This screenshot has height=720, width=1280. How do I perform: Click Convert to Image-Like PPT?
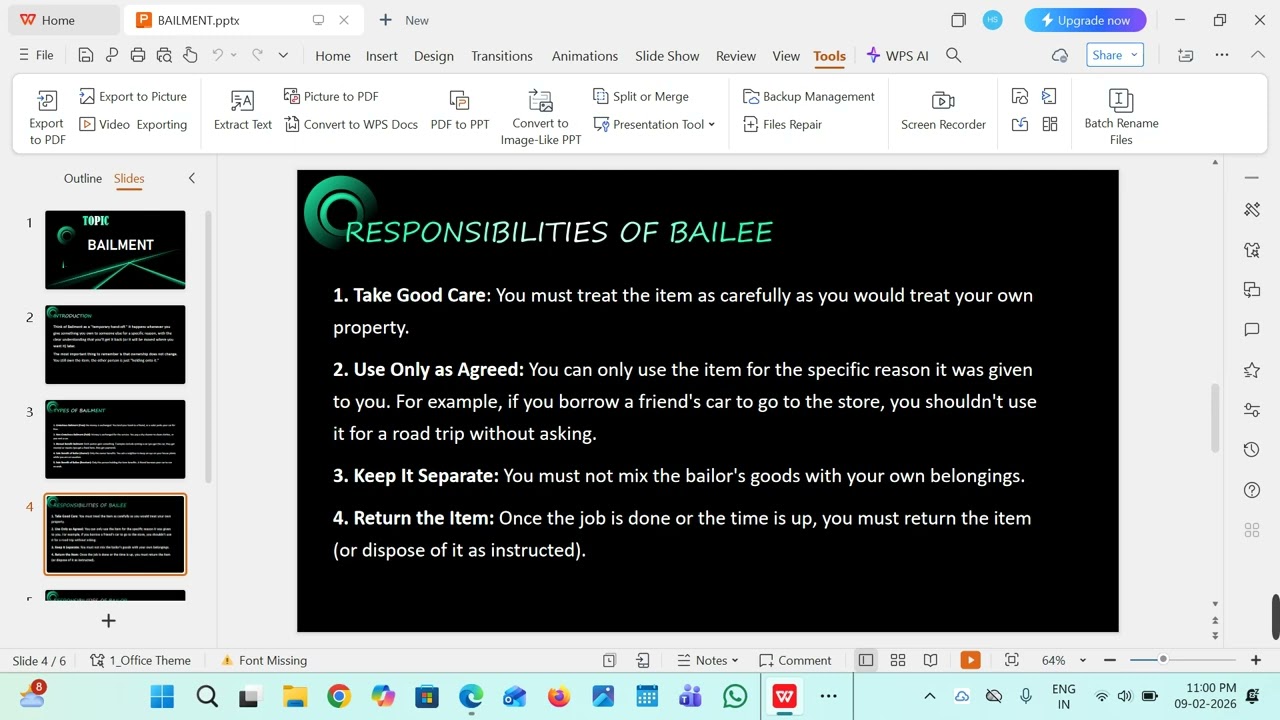[x=541, y=118]
